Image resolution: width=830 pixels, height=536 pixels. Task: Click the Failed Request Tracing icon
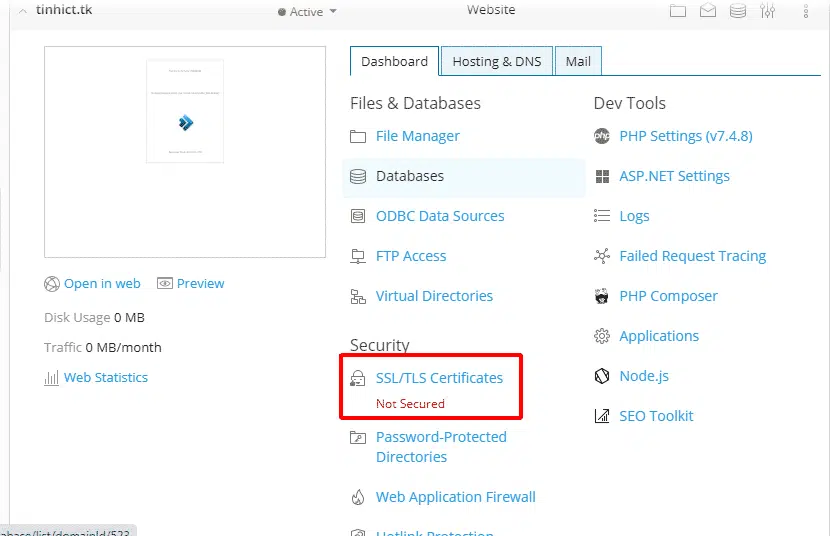click(602, 256)
